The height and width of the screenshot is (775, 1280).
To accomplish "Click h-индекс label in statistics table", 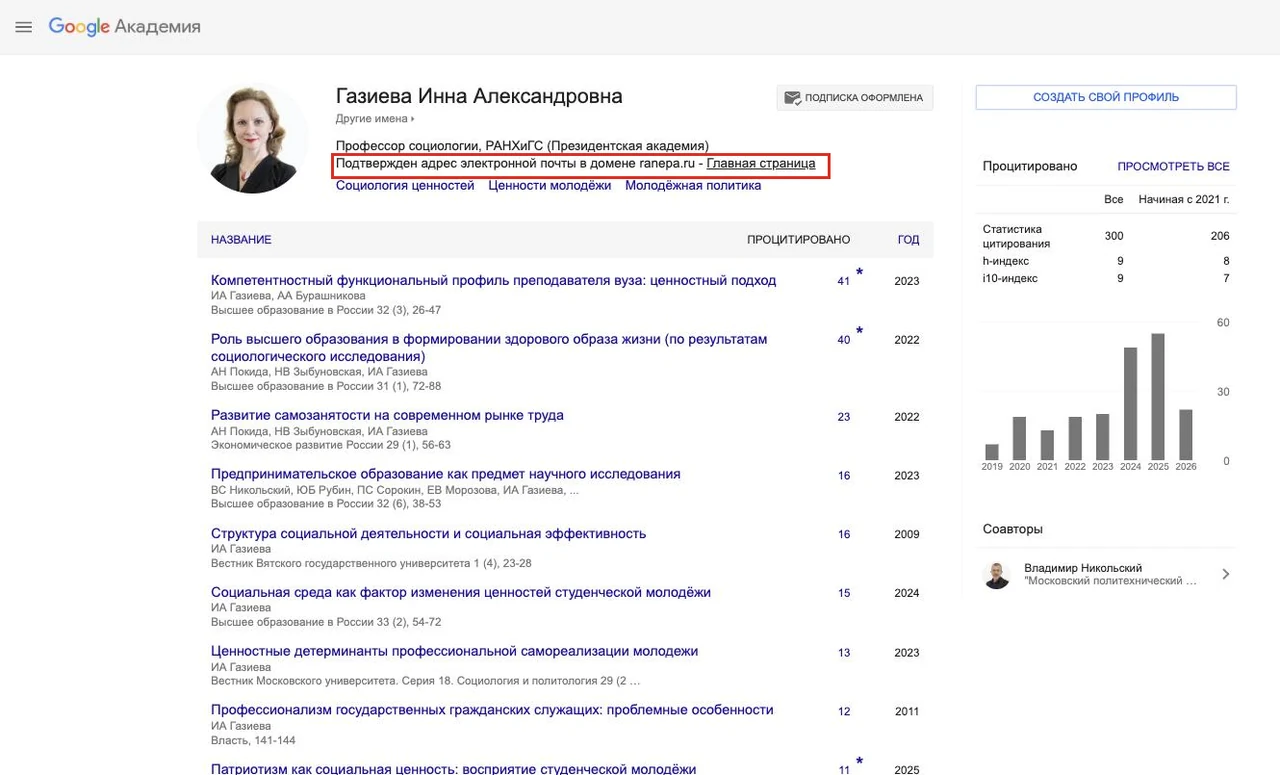I will 1005,261.
